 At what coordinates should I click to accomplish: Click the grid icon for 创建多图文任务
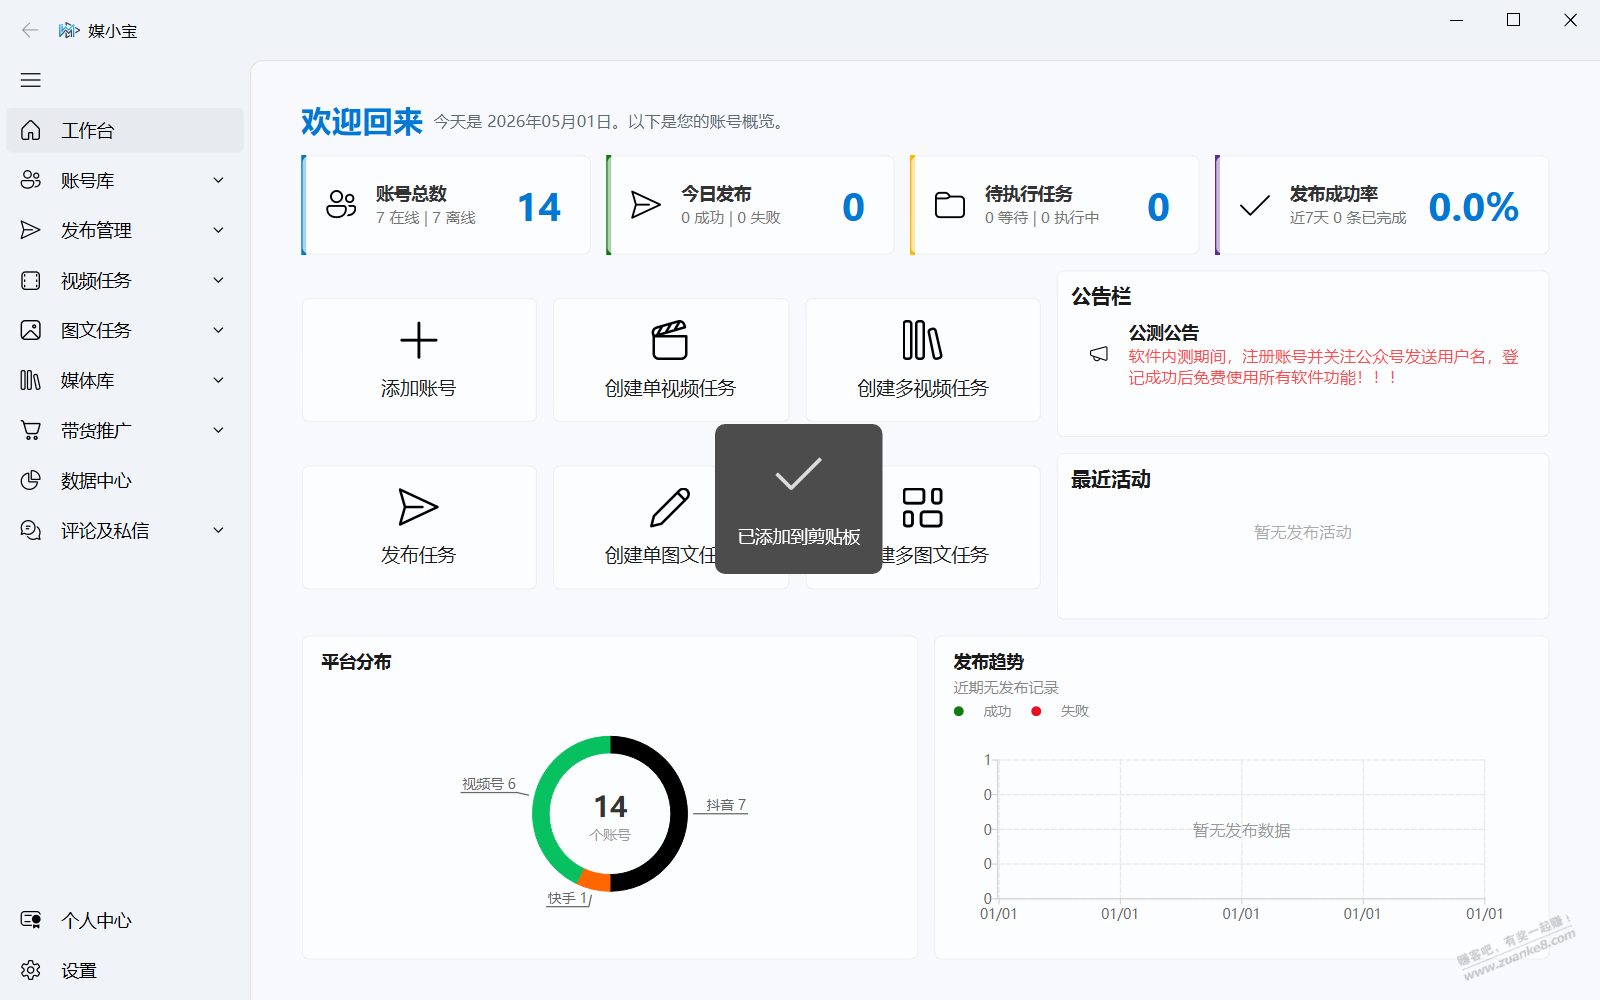point(922,507)
